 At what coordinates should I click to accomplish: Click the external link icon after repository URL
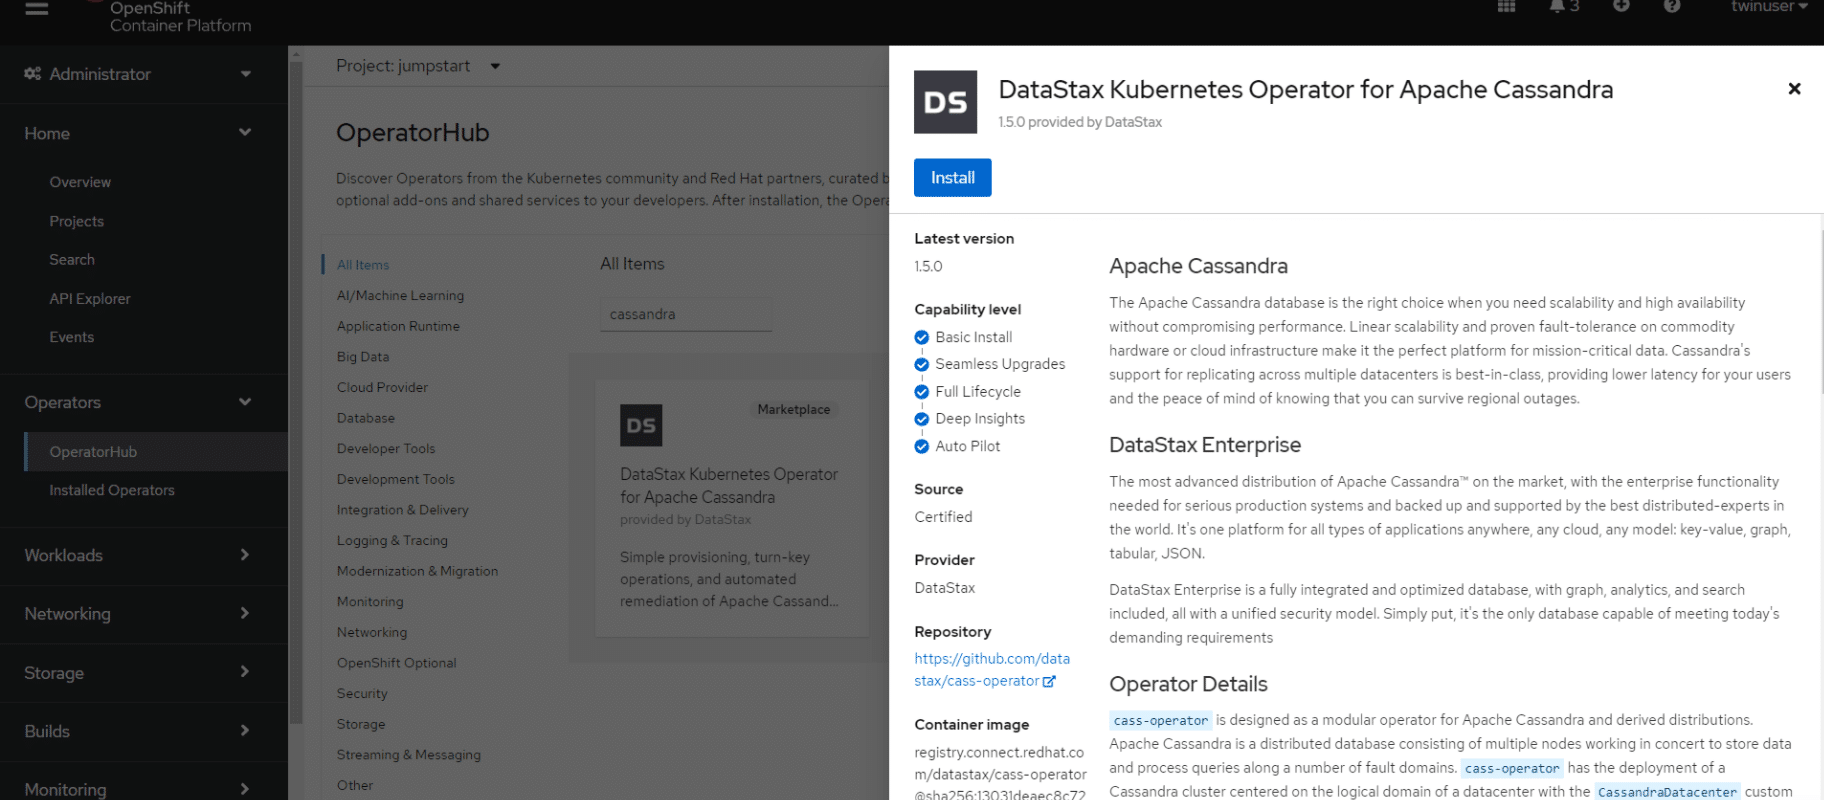[1049, 682]
